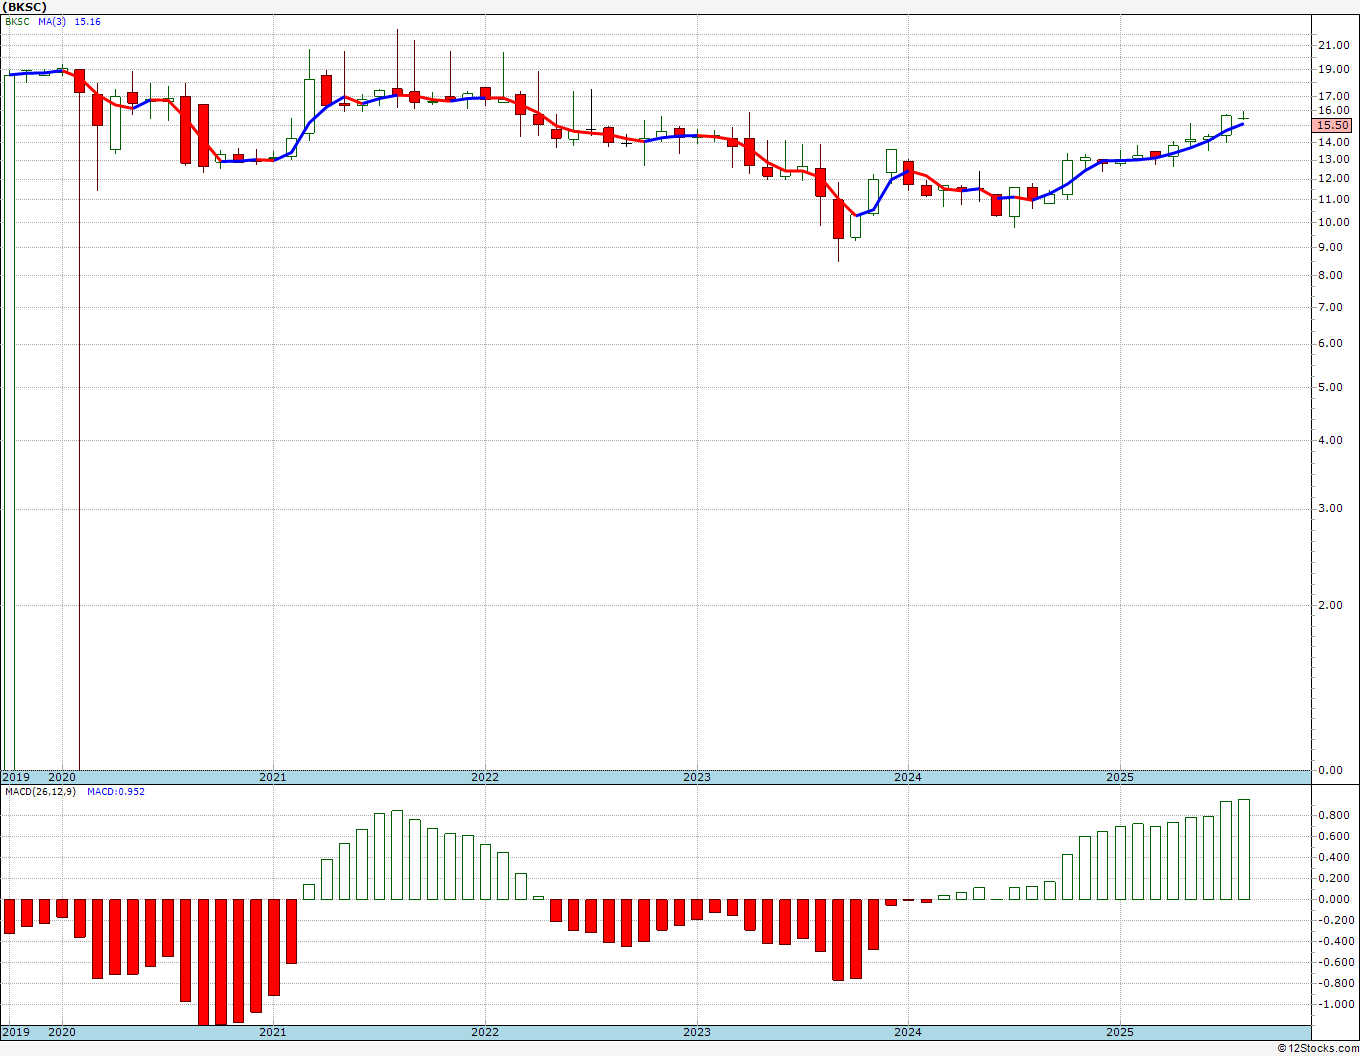Viewport: 1360px width, 1056px height.
Task: Click the MA(3) indicator label
Action: click(x=52, y=21)
